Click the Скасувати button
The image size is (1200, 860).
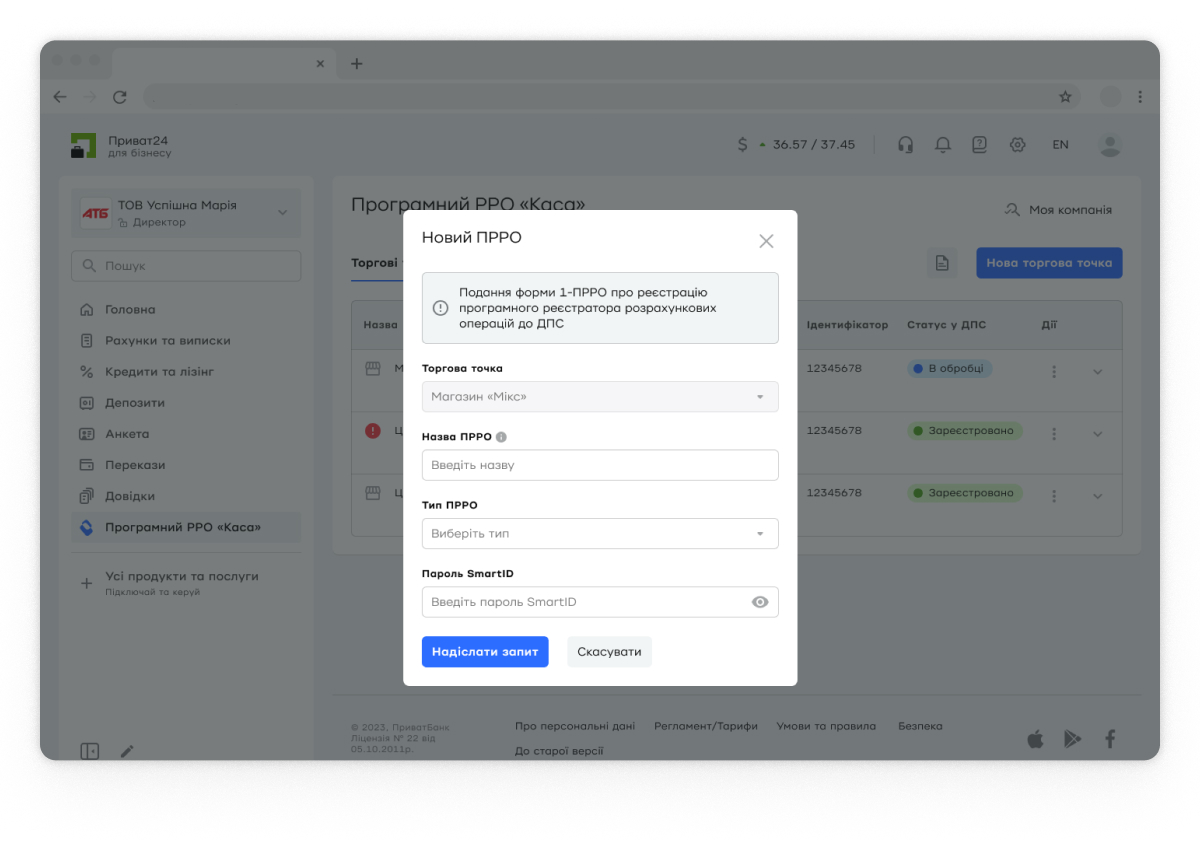pyautogui.click(x=609, y=651)
